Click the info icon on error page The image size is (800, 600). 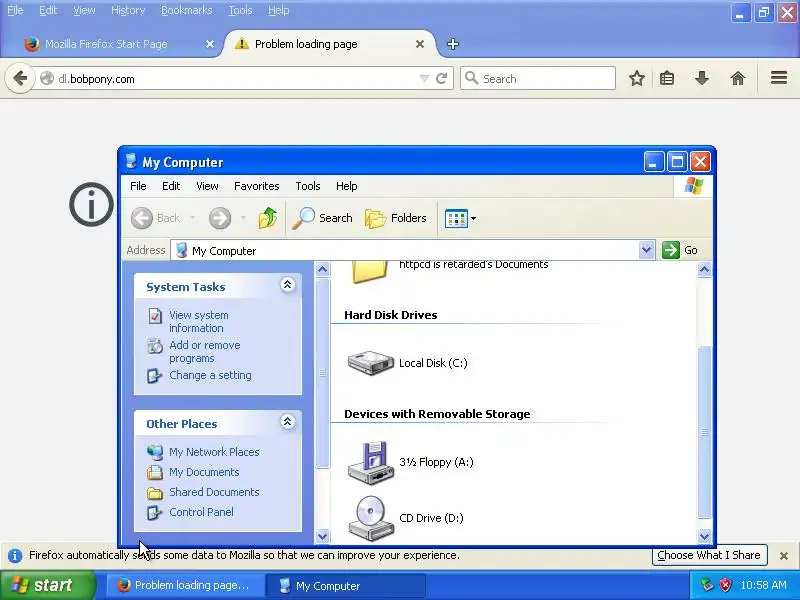click(x=92, y=205)
